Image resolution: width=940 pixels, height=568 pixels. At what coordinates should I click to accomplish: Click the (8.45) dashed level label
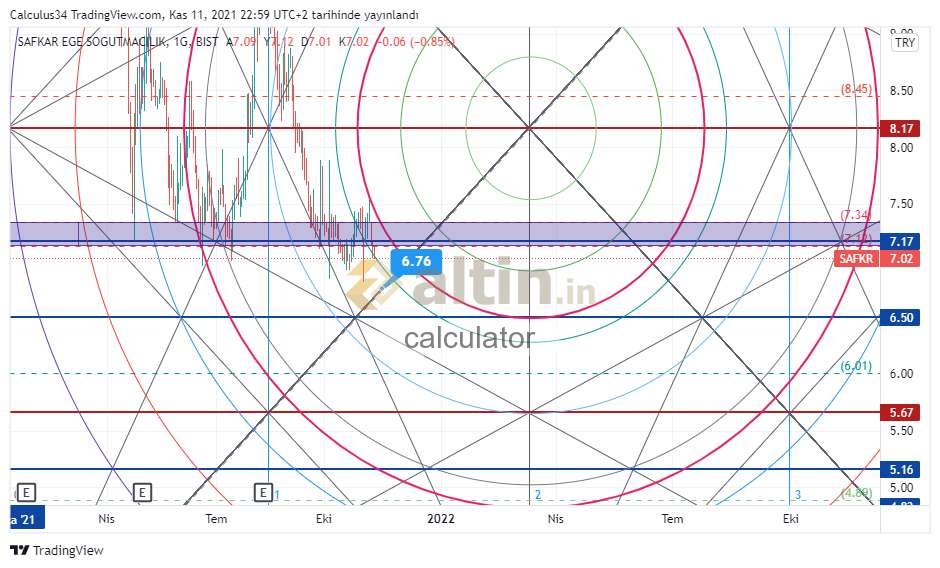[x=856, y=89]
